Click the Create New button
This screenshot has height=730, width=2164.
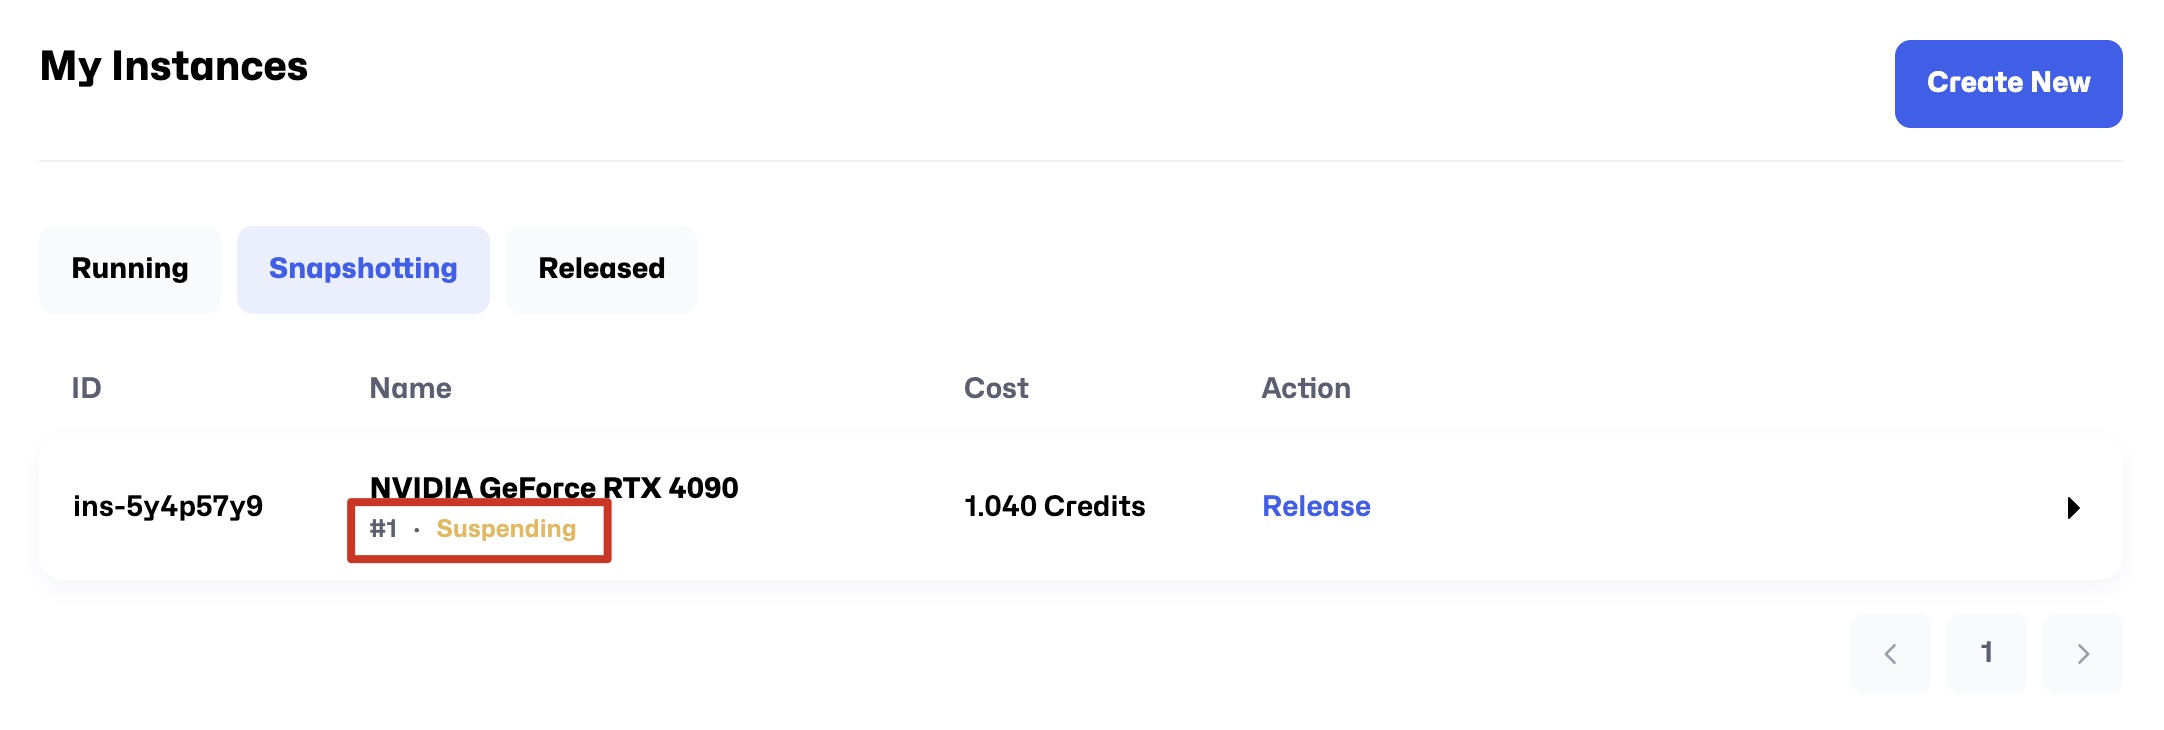click(2007, 83)
